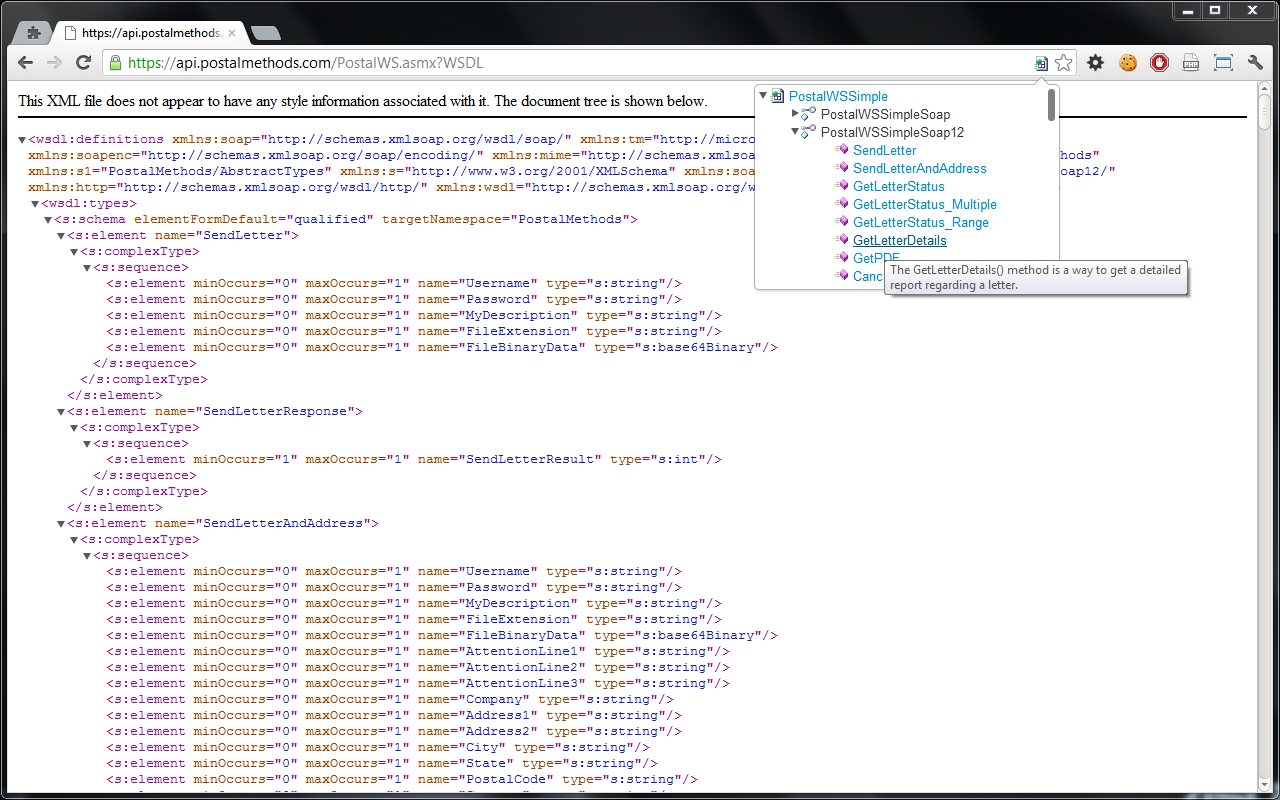Collapse the s:schema node
The image size is (1280, 800).
coord(47,220)
